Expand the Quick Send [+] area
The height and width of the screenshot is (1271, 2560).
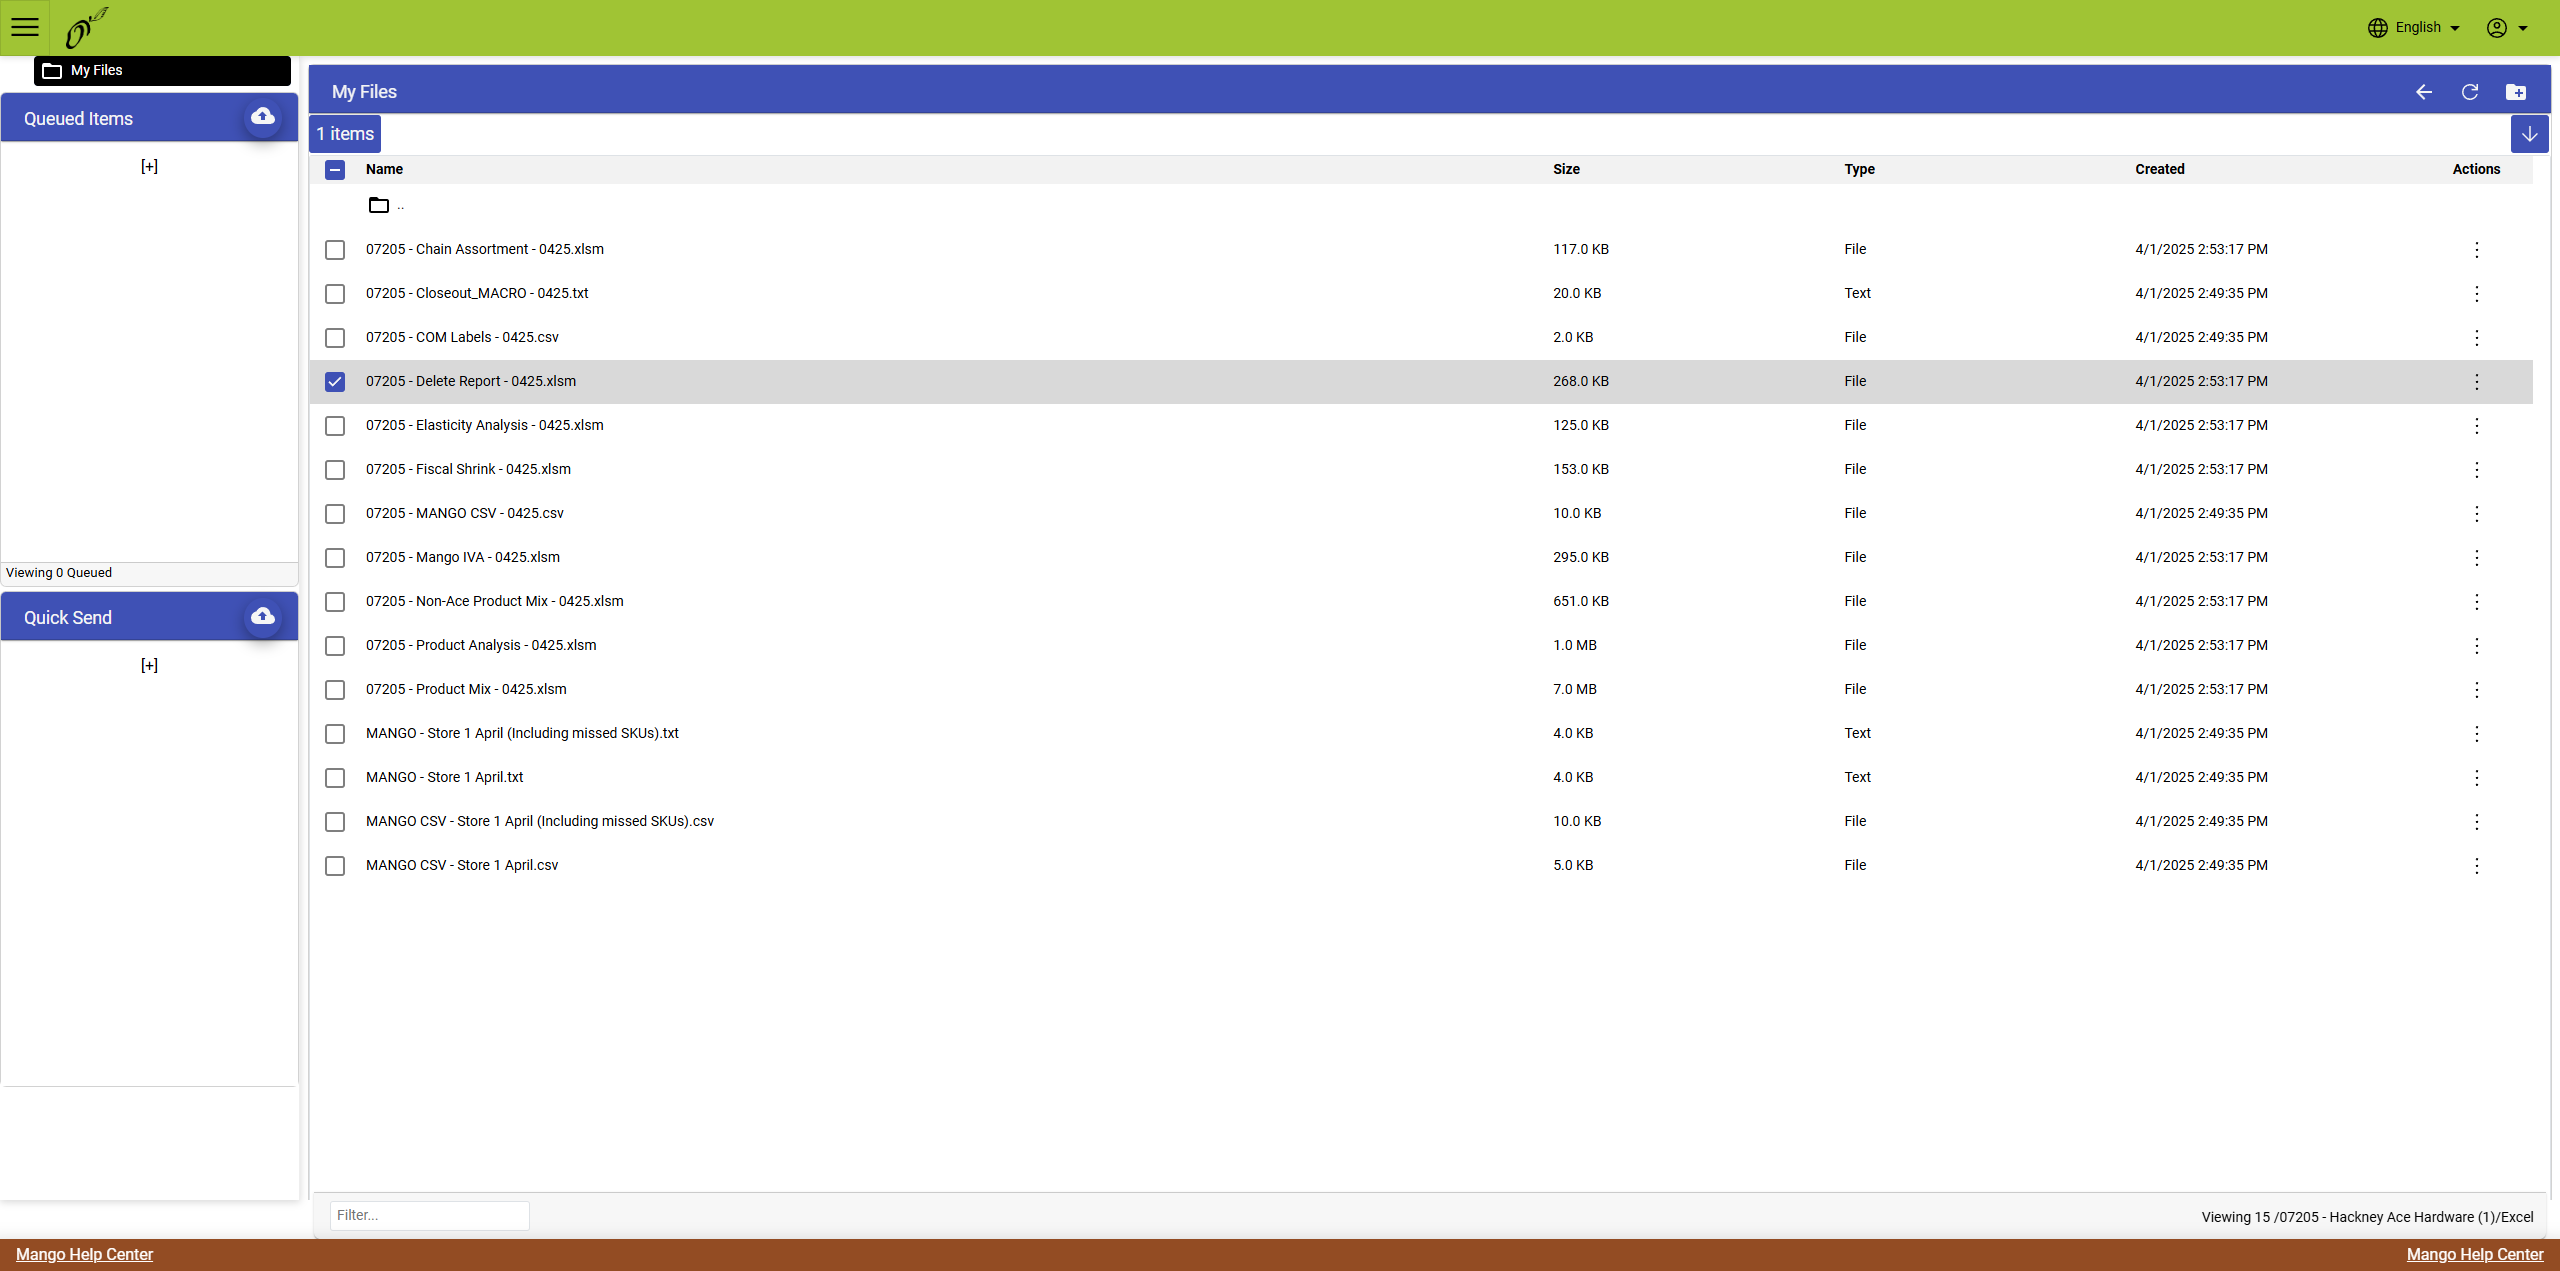pyautogui.click(x=149, y=665)
